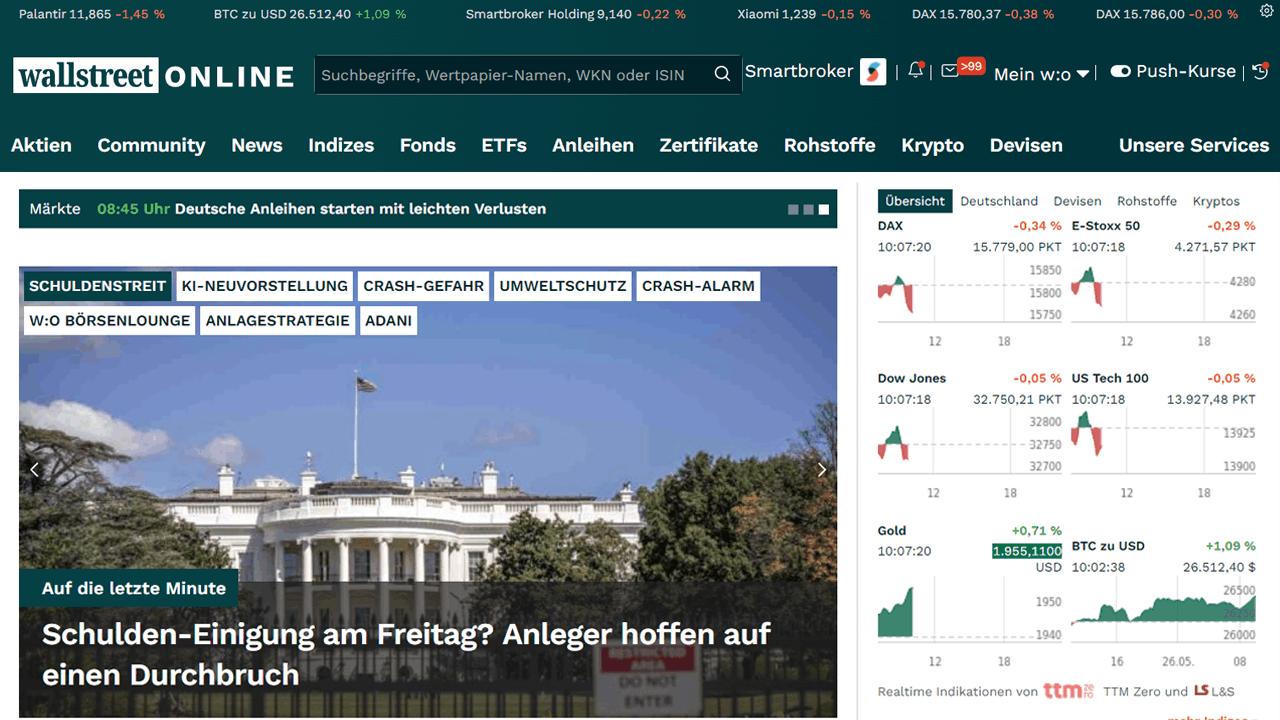The height and width of the screenshot is (720, 1280).
Task: Open the Aktien menu
Action: (x=41, y=145)
